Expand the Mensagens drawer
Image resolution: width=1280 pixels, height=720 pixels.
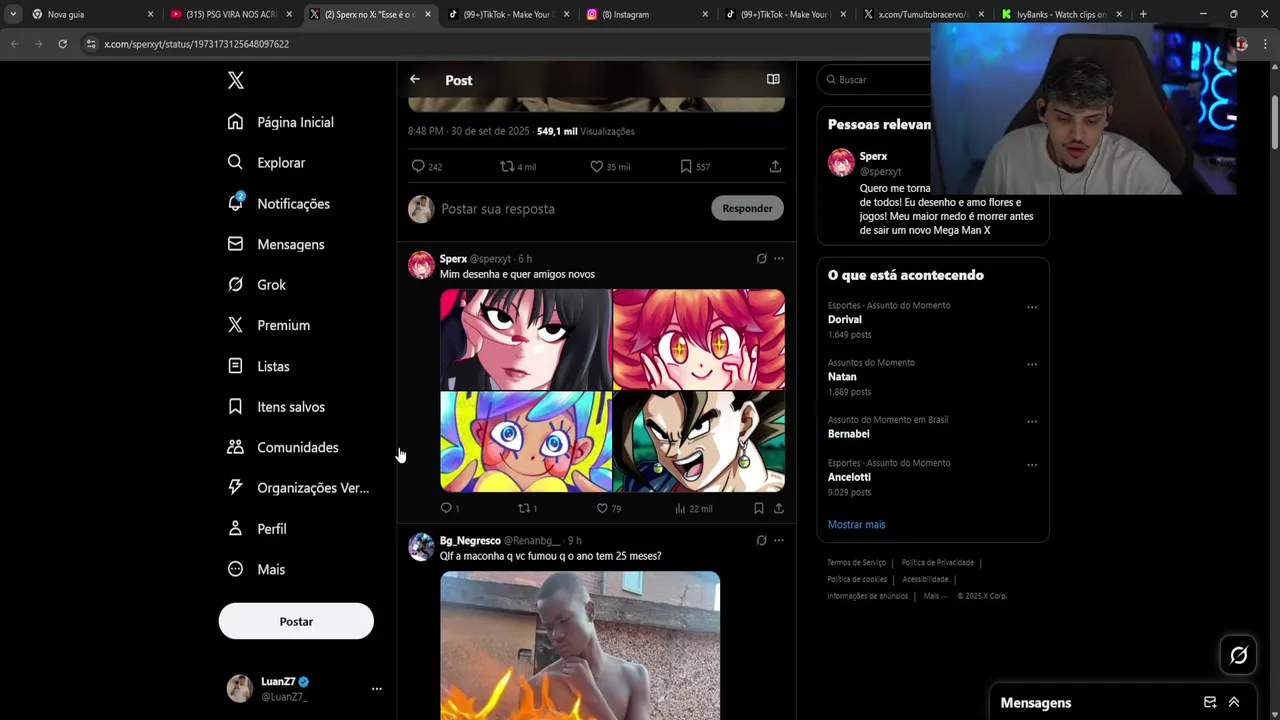(x=1234, y=702)
